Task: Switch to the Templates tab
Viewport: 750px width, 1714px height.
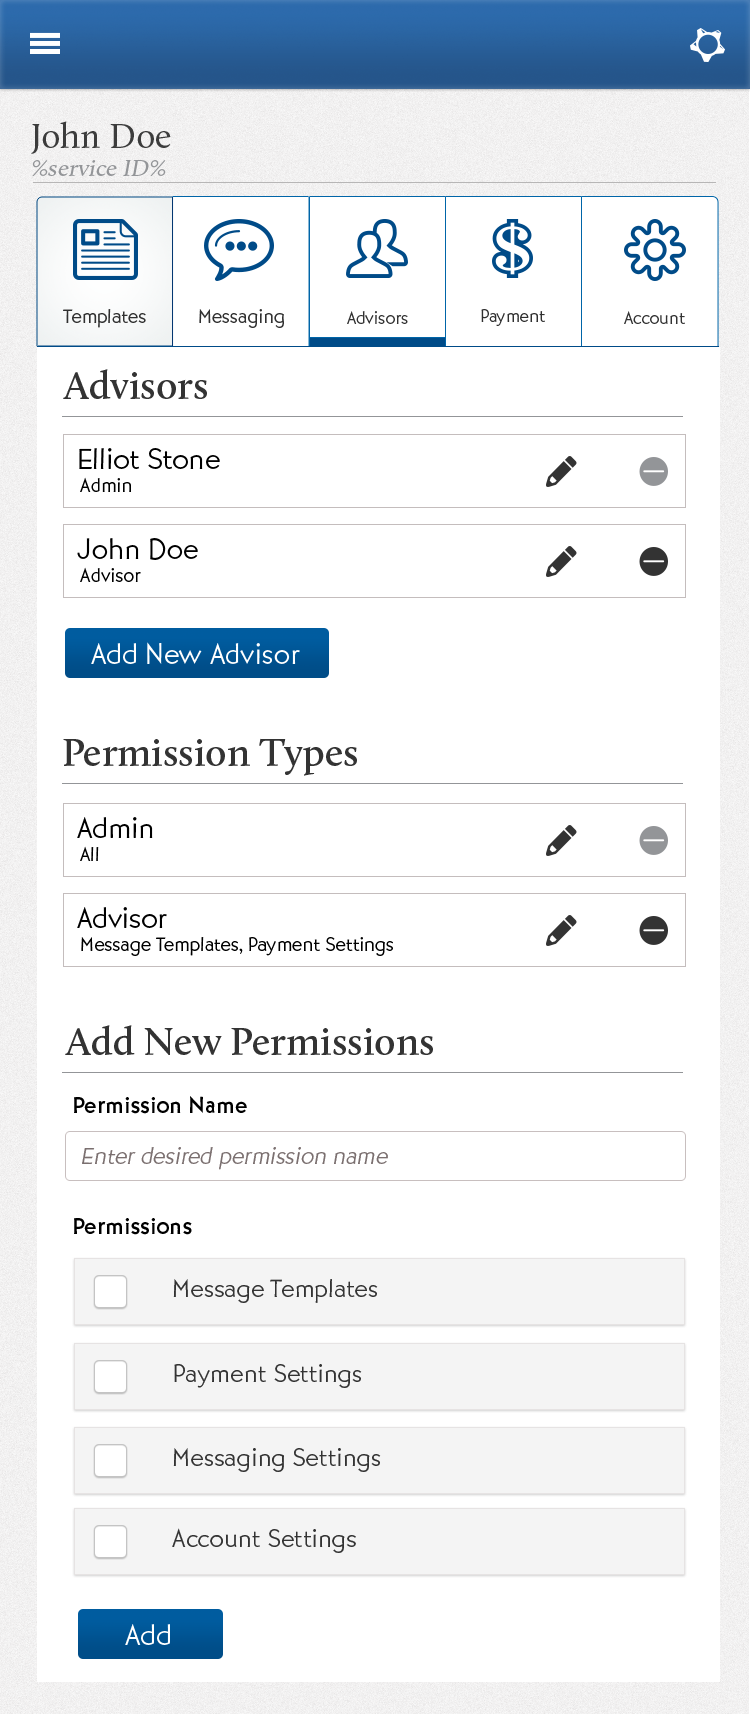Action: tap(105, 272)
